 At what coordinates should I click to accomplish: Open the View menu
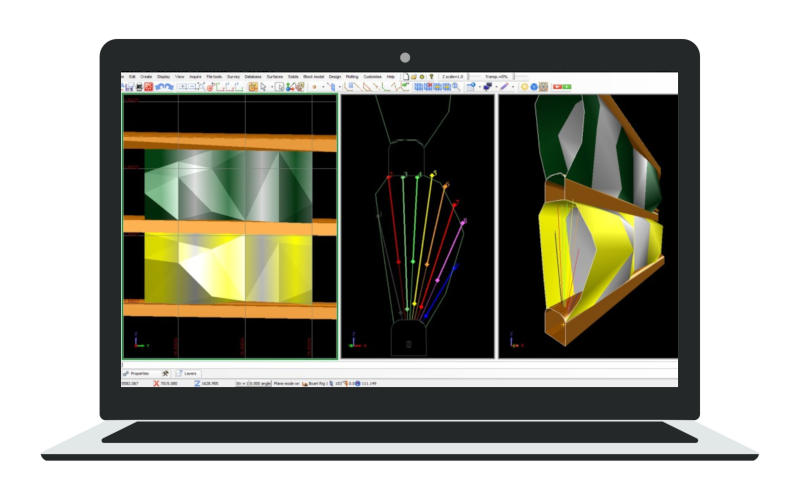point(180,77)
